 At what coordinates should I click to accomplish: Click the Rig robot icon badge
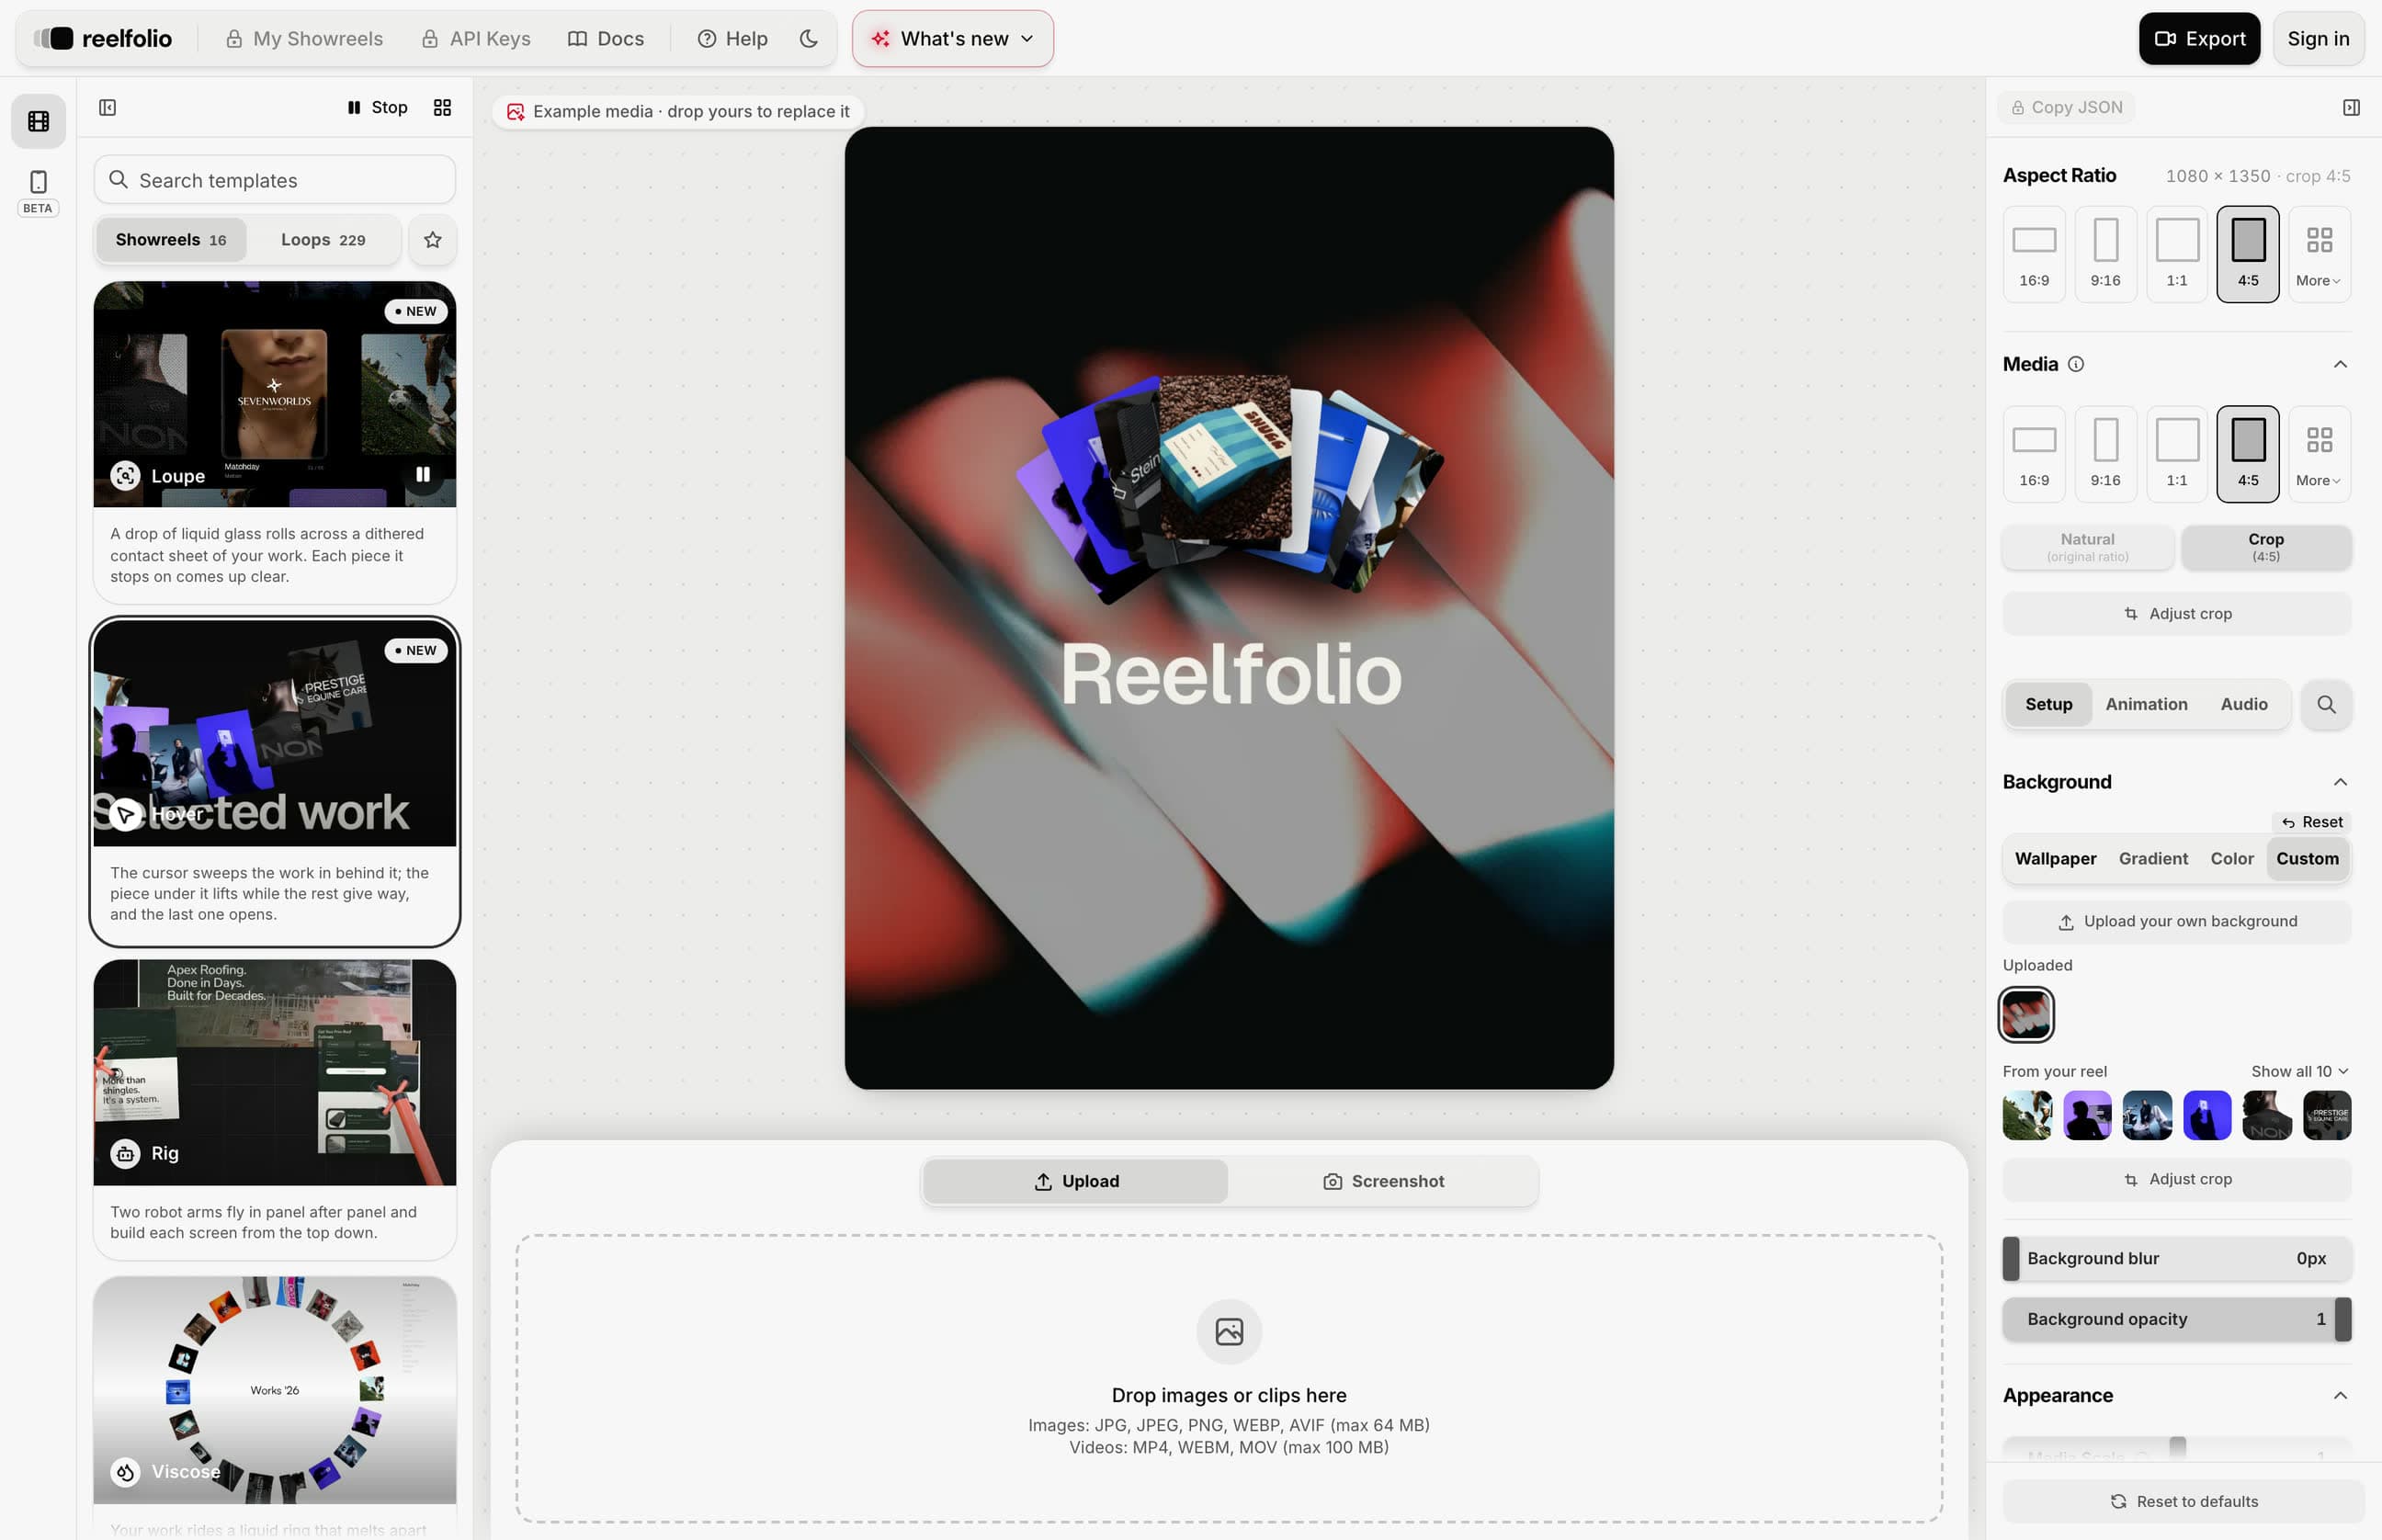(125, 1153)
